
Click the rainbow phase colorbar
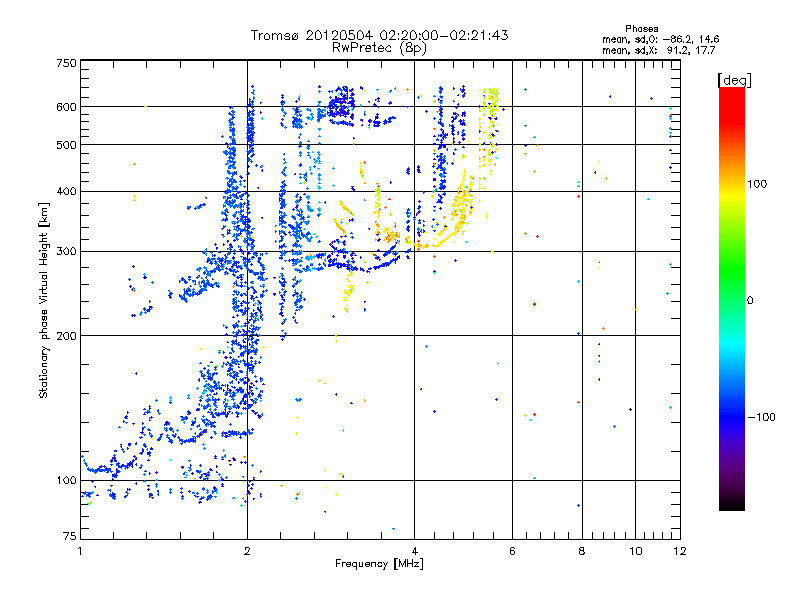732,299
